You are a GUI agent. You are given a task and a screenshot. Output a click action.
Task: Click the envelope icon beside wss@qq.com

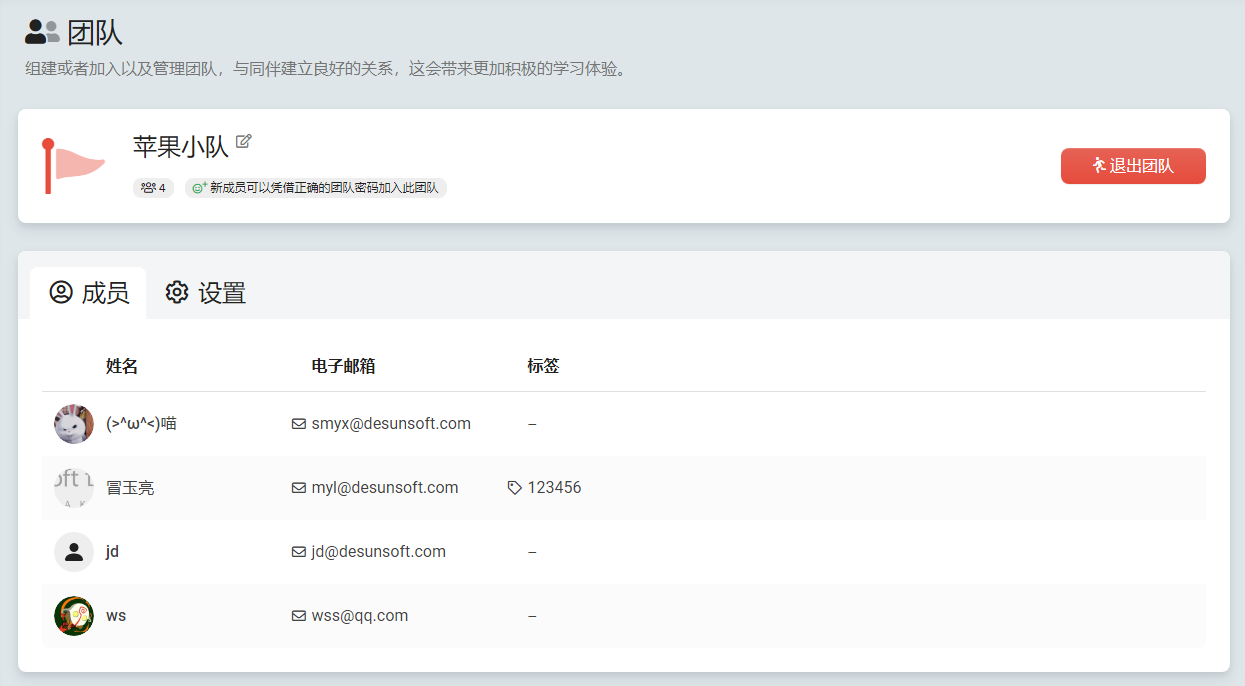(x=298, y=615)
